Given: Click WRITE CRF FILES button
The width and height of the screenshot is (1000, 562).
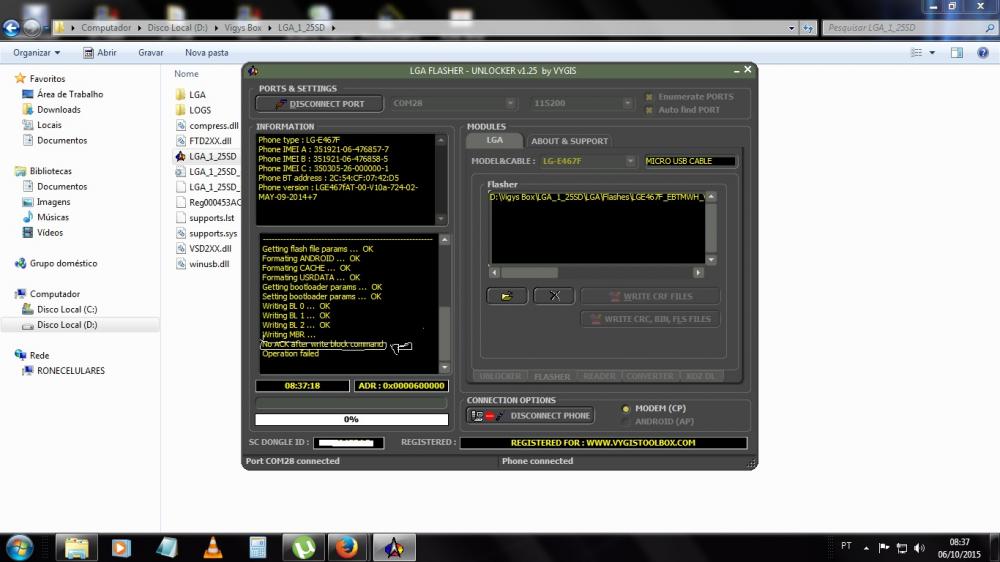Looking at the screenshot, I should pos(651,296).
